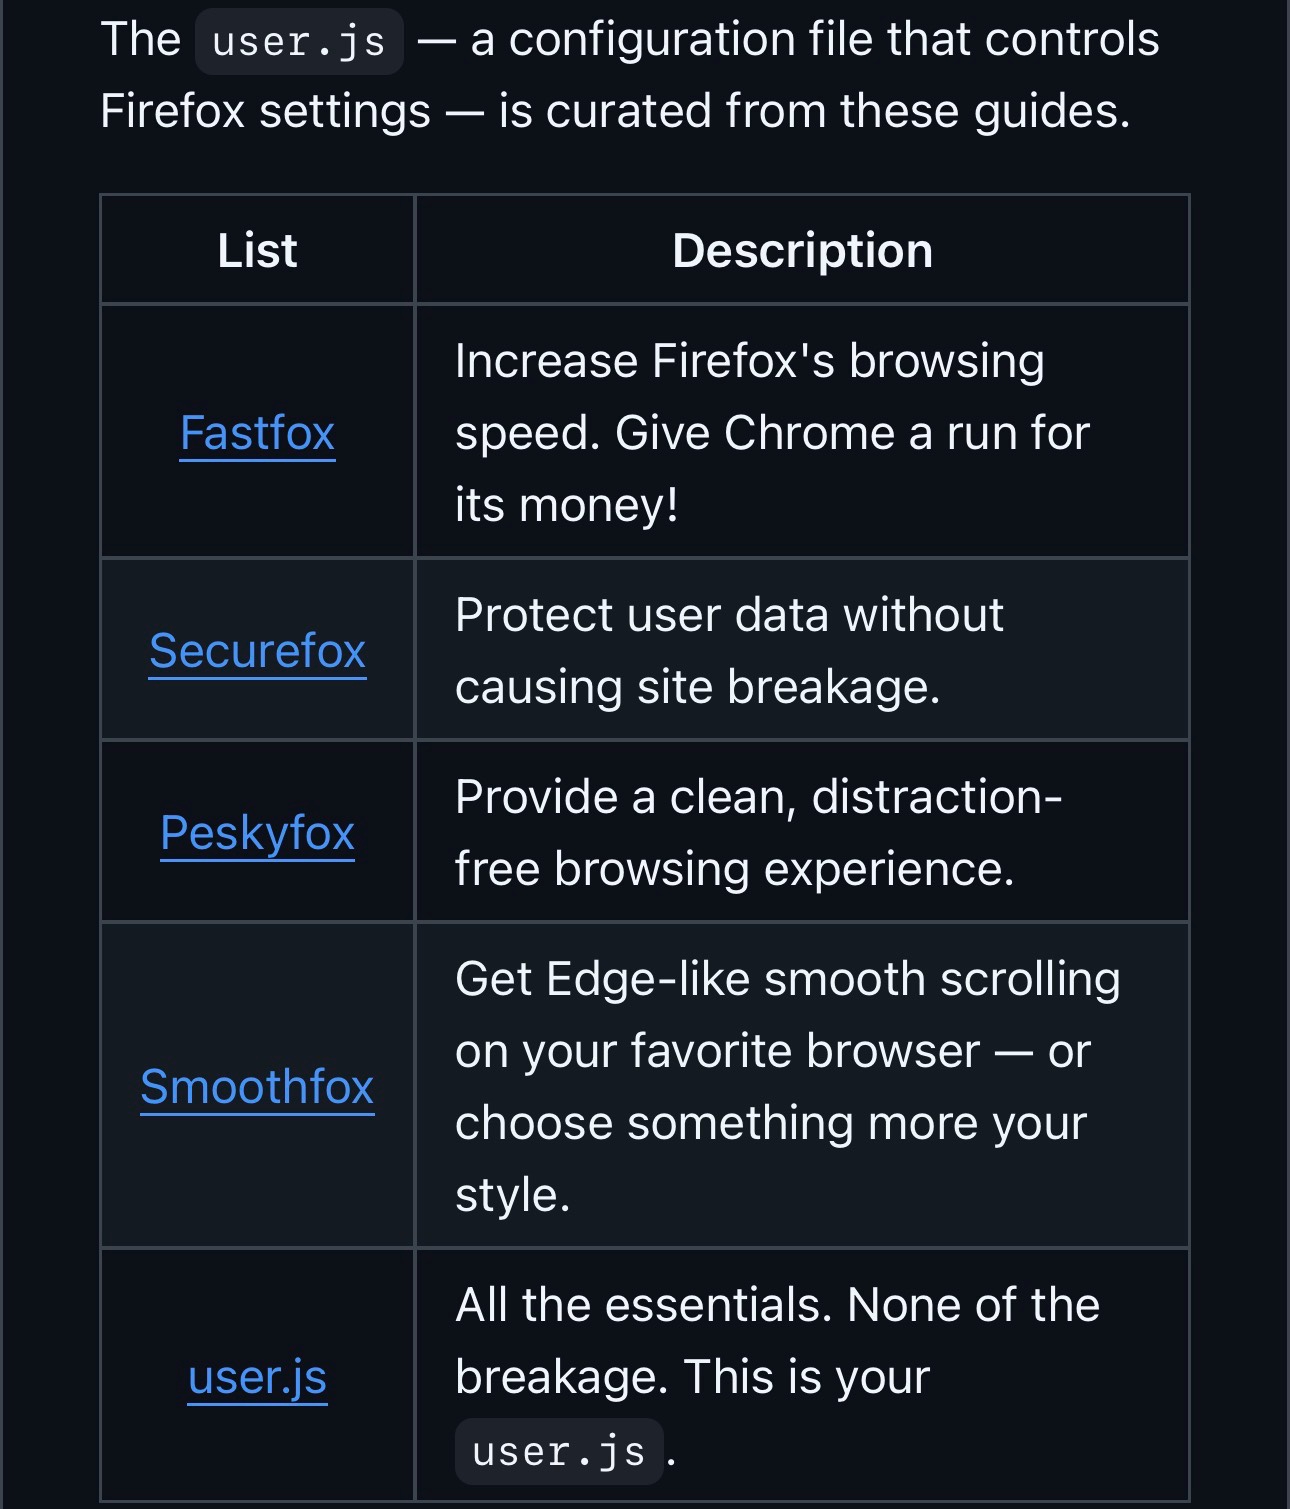Click 'is curated from these guides.' text
Screen dimensions: 1290x1509
coord(814,111)
